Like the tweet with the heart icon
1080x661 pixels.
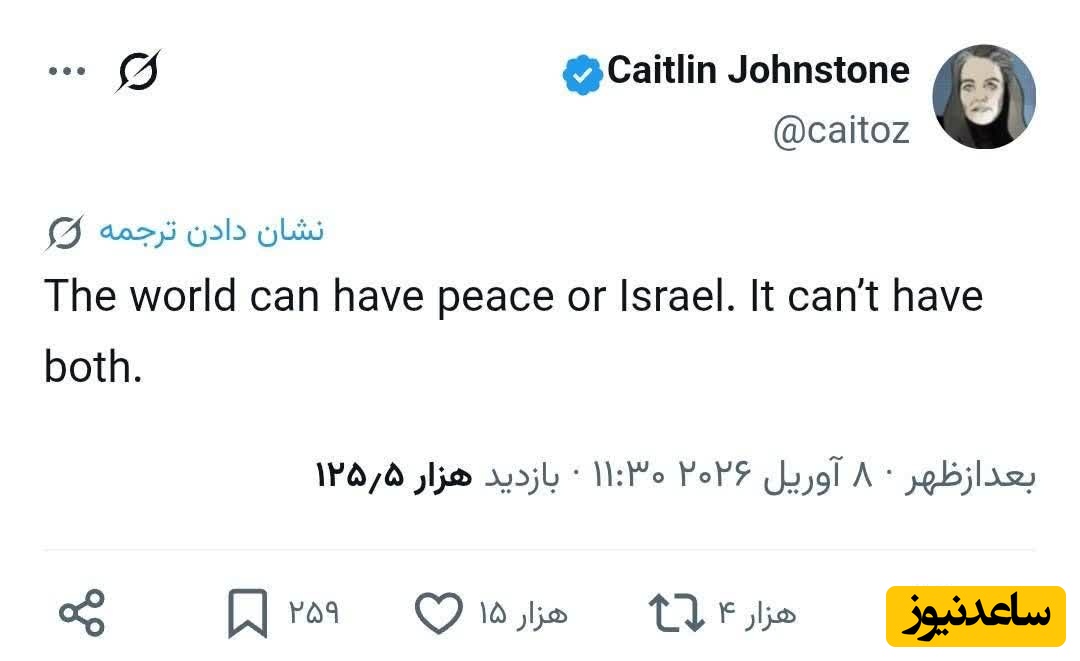tap(438, 613)
